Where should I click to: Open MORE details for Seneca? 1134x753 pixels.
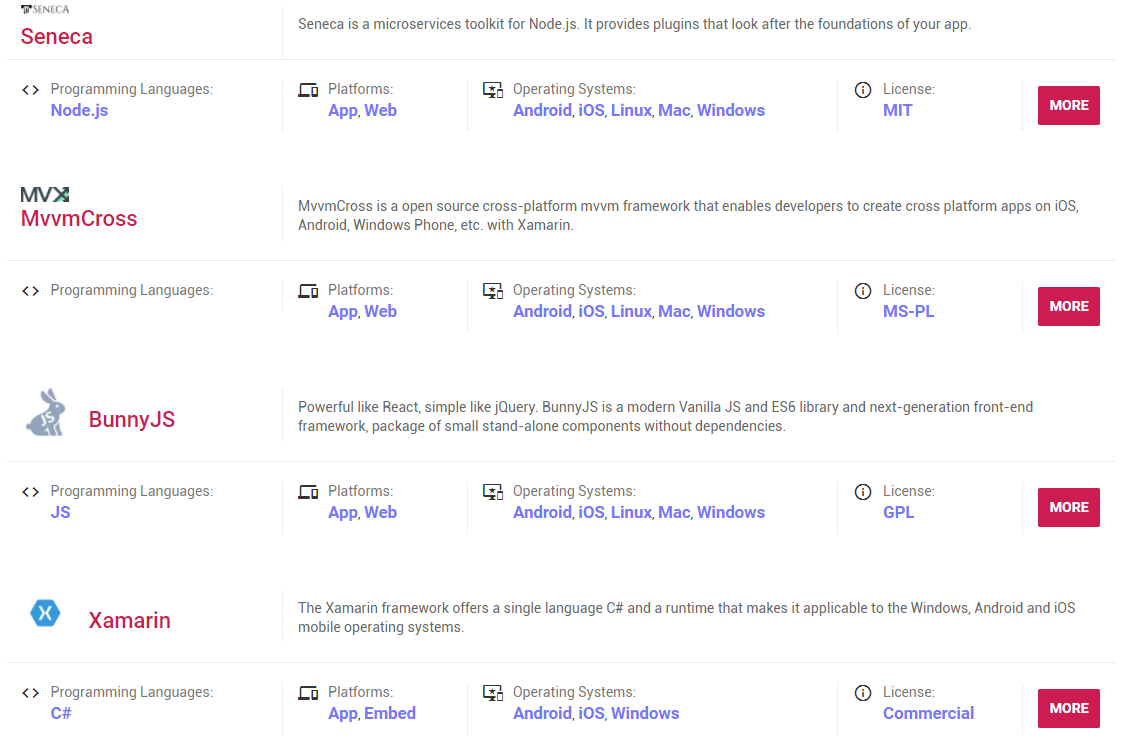point(1068,106)
